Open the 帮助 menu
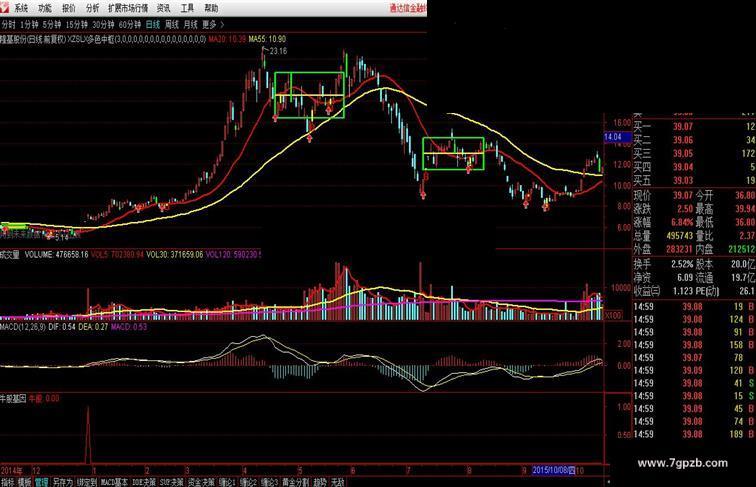756x487 pixels. point(211,8)
